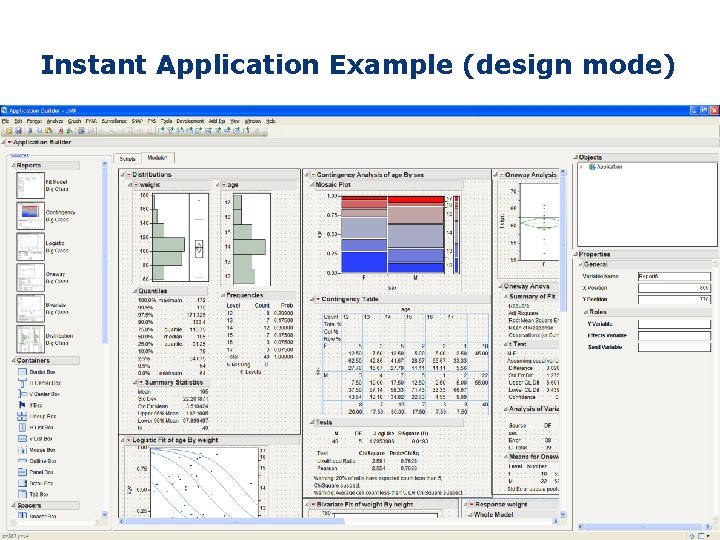Select the Contingency report thumbnail
The height and width of the screenshot is (540, 720).
coord(30,216)
